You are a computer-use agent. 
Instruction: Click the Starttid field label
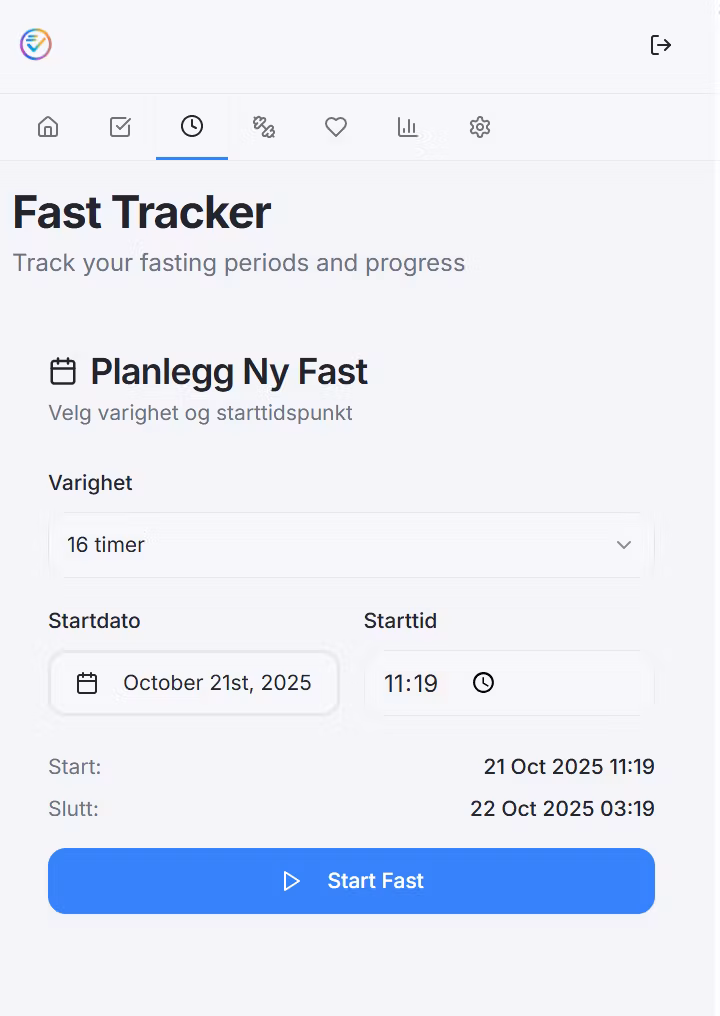(x=400, y=621)
